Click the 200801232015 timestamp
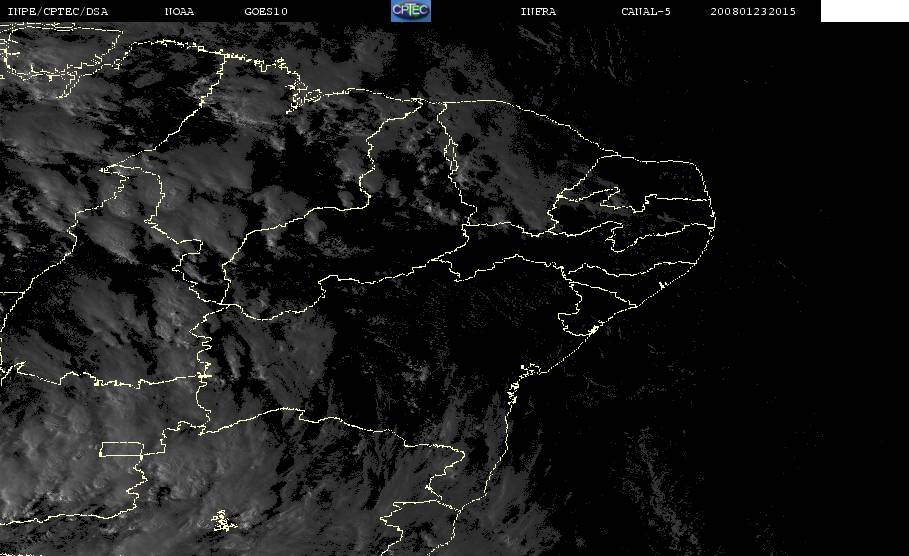This screenshot has width=909, height=556. [753, 11]
